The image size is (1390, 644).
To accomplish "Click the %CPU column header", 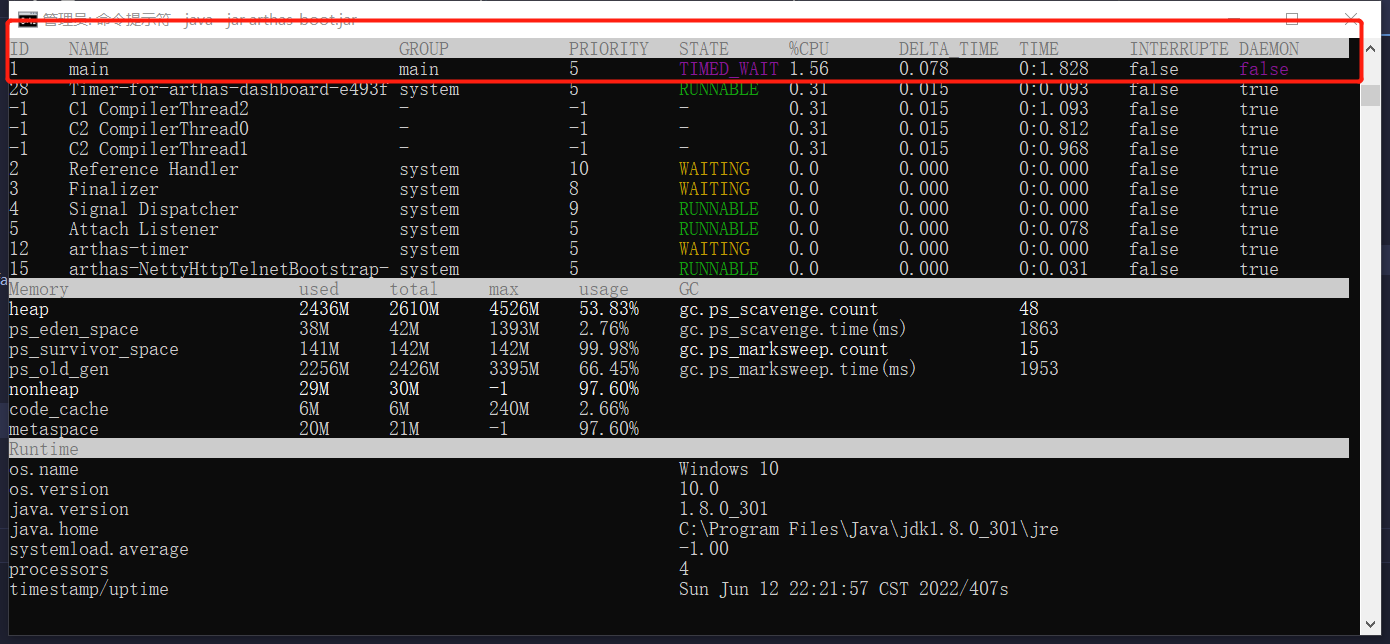I will point(809,49).
